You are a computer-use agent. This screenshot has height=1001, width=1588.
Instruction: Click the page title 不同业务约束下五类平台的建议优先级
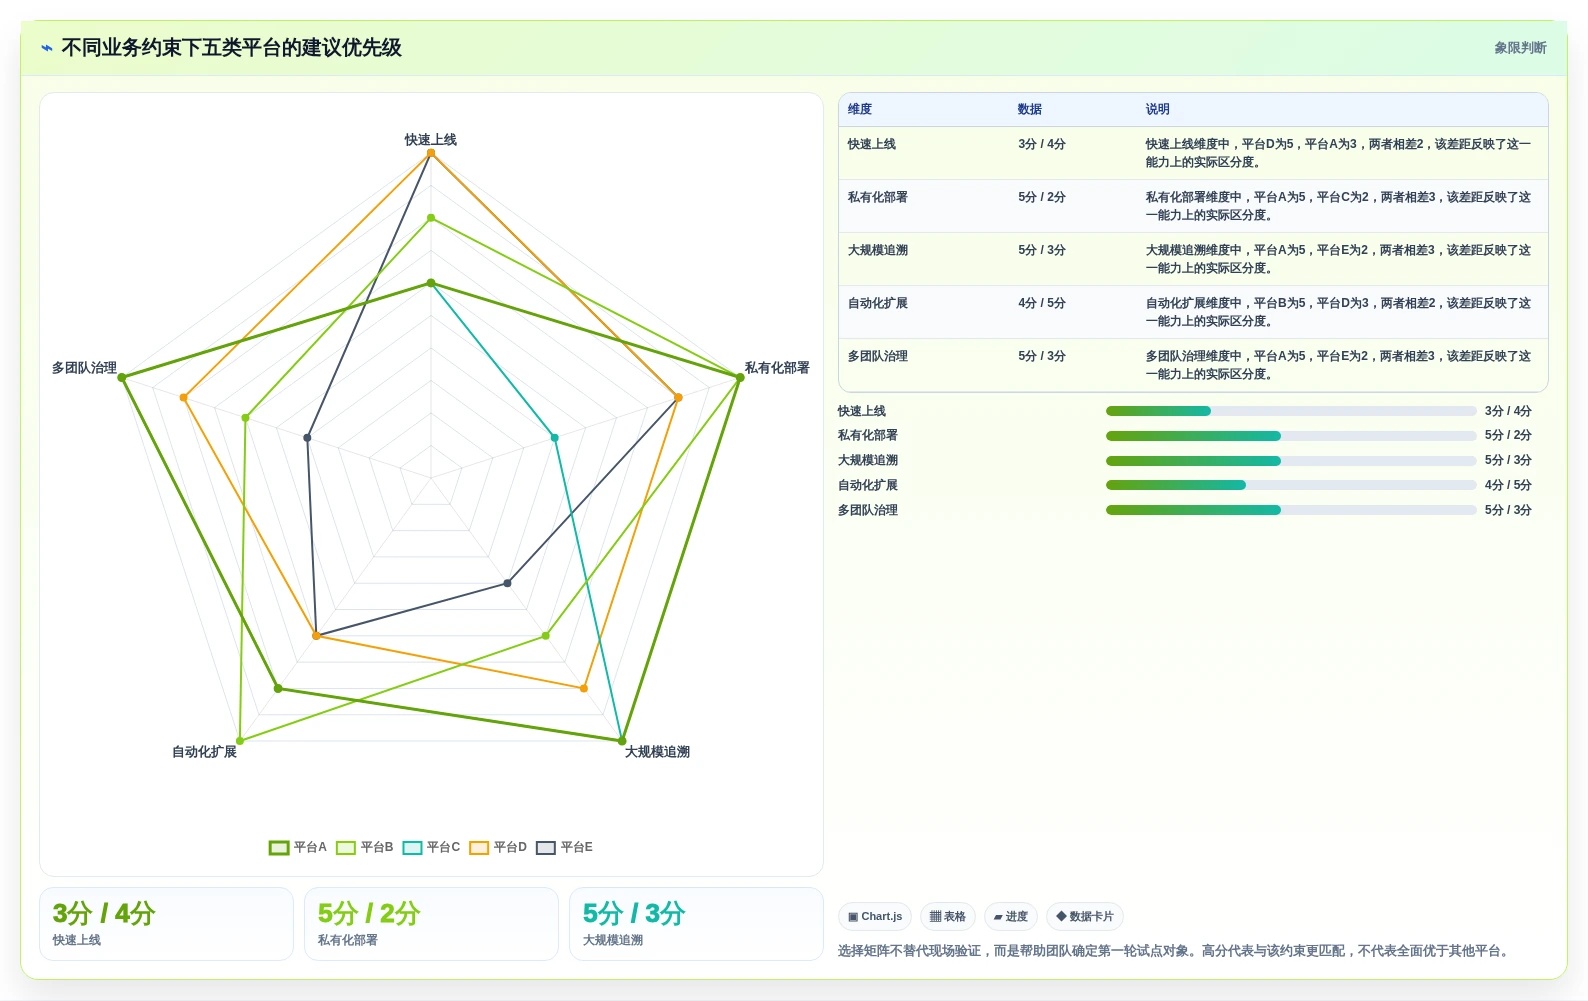(x=232, y=48)
